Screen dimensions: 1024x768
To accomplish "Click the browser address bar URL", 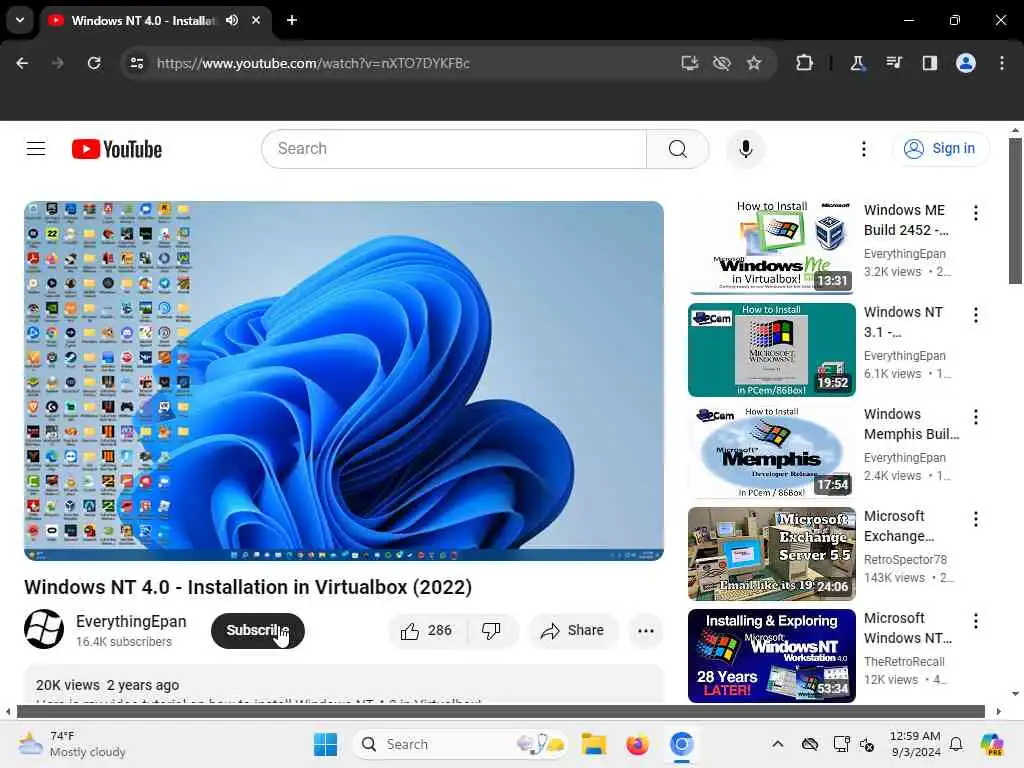I will pyautogui.click(x=313, y=63).
